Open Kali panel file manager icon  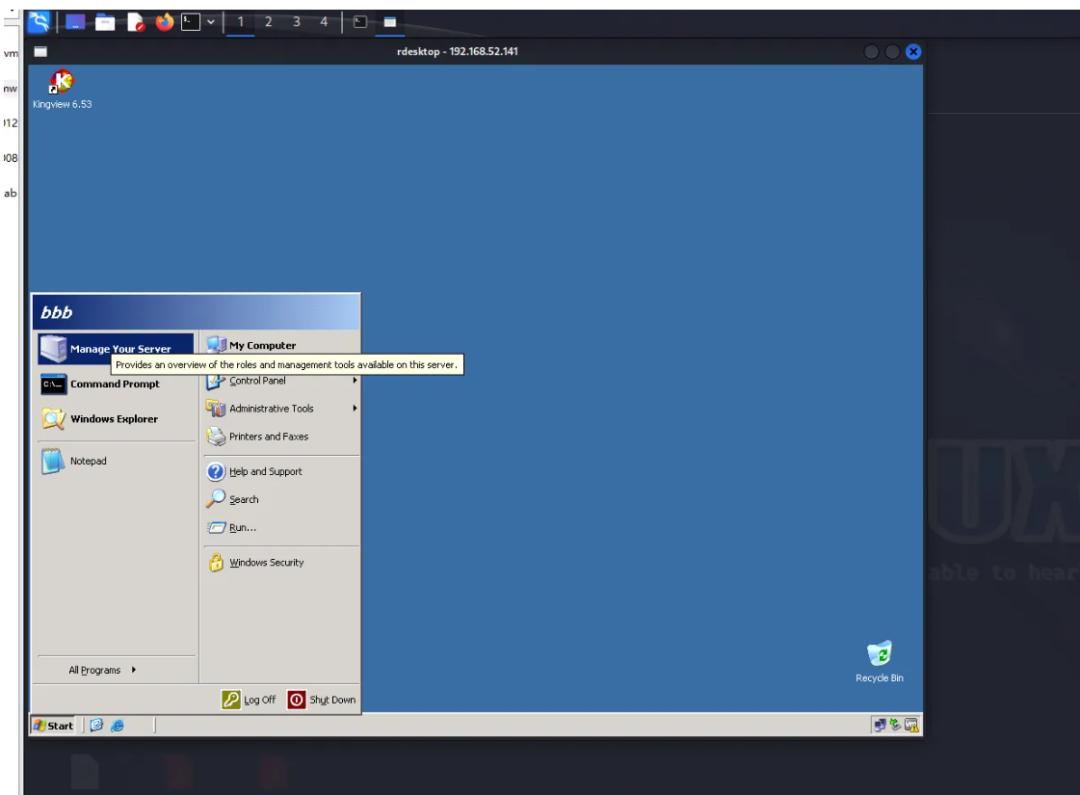(x=105, y=22)
